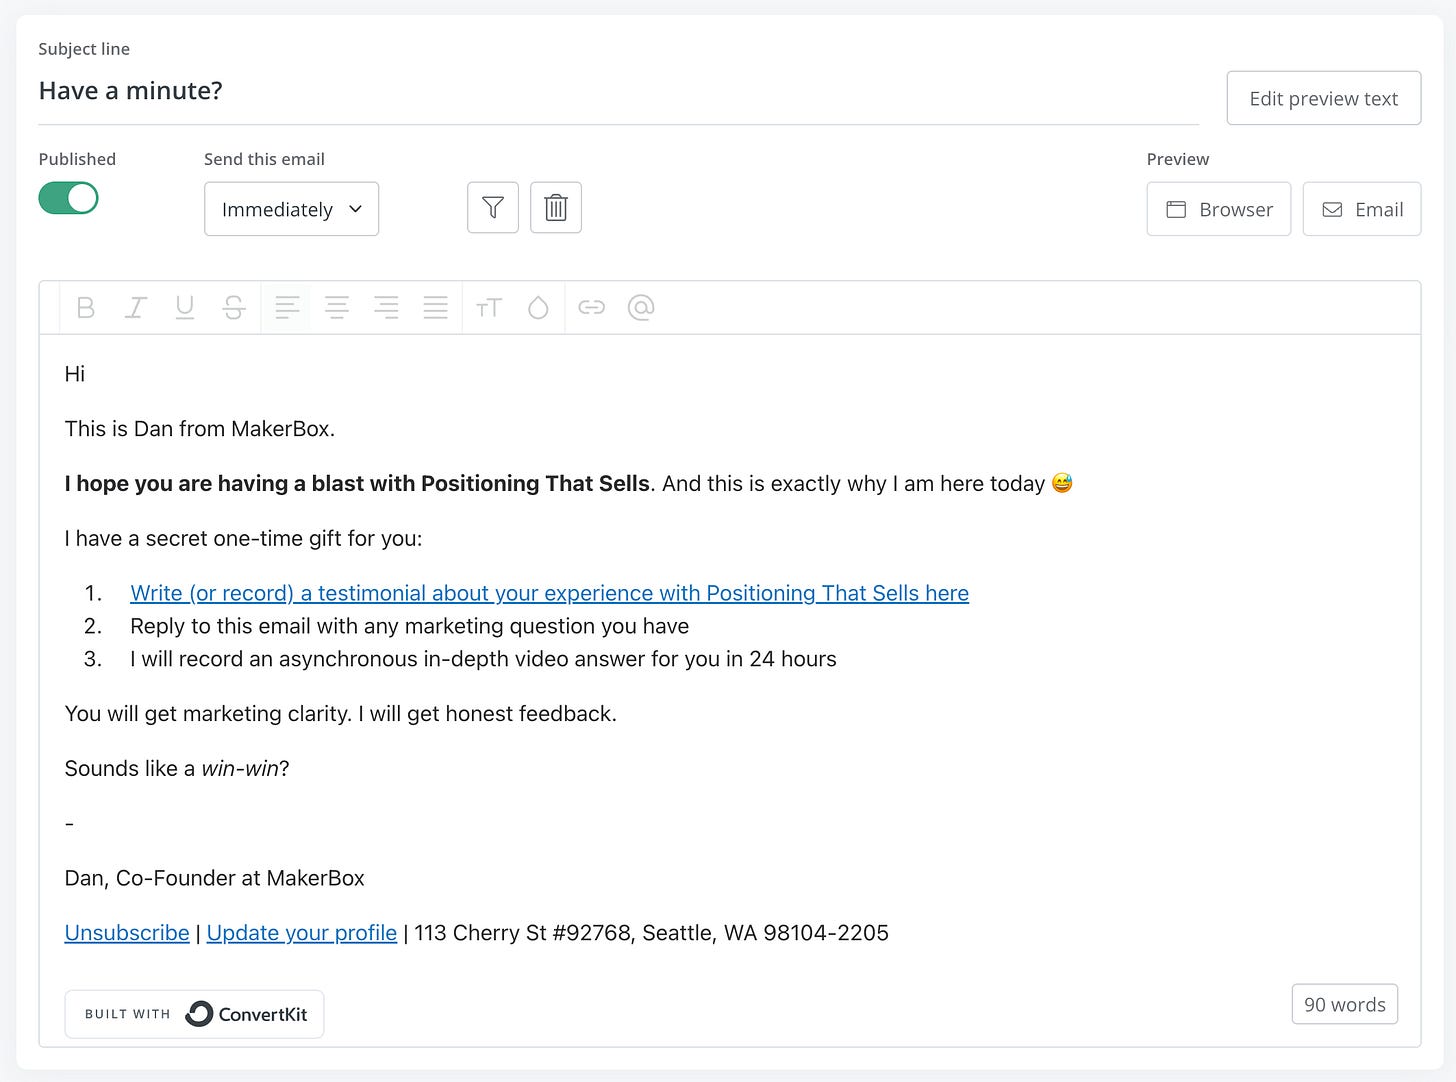This screenshot has width=1456, height=1082.
Task: Open the text color droplet tool
Action: [x=538, y=308]
